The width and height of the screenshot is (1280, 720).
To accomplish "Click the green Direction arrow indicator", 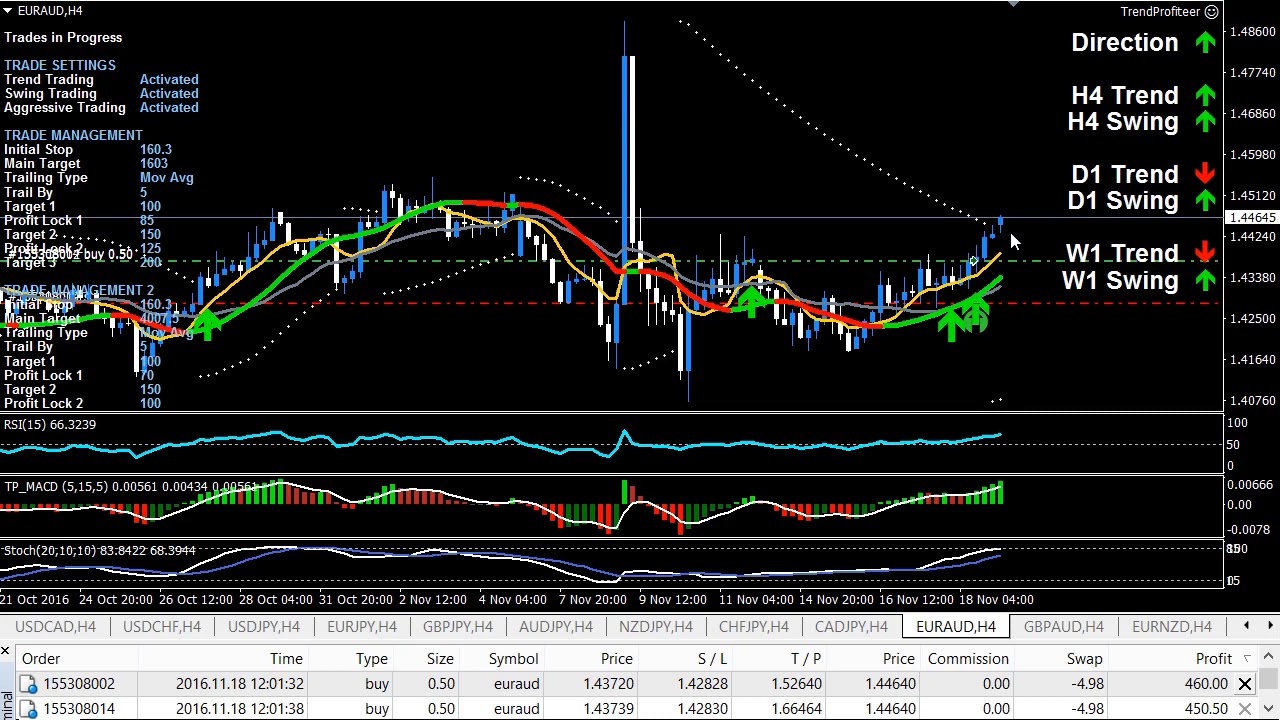I will 1205,42.
